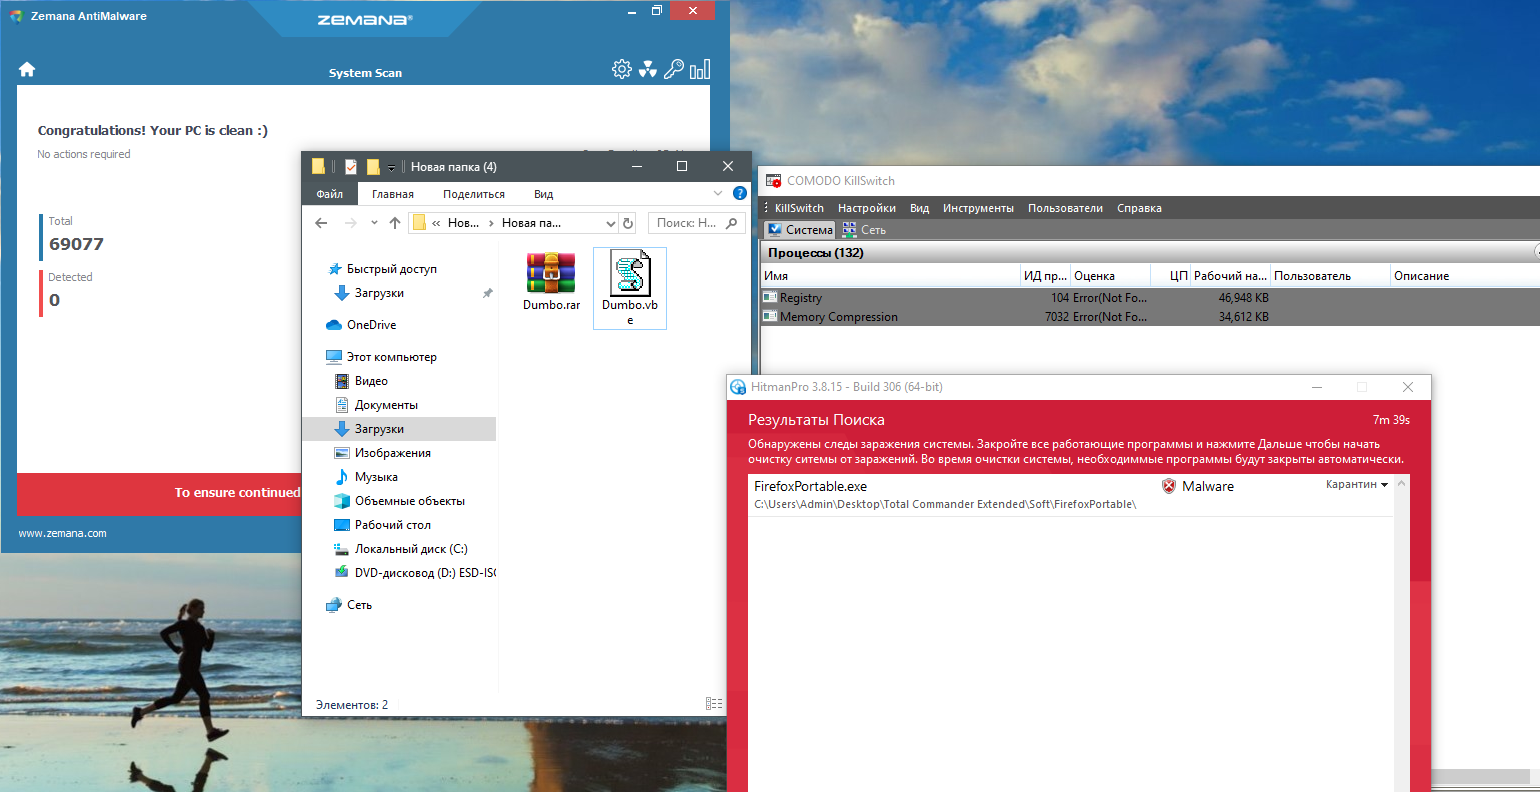Switch to Сеть tab in KillSwitch
This screenshot has width=1540, height=792.
click(865, 229)
